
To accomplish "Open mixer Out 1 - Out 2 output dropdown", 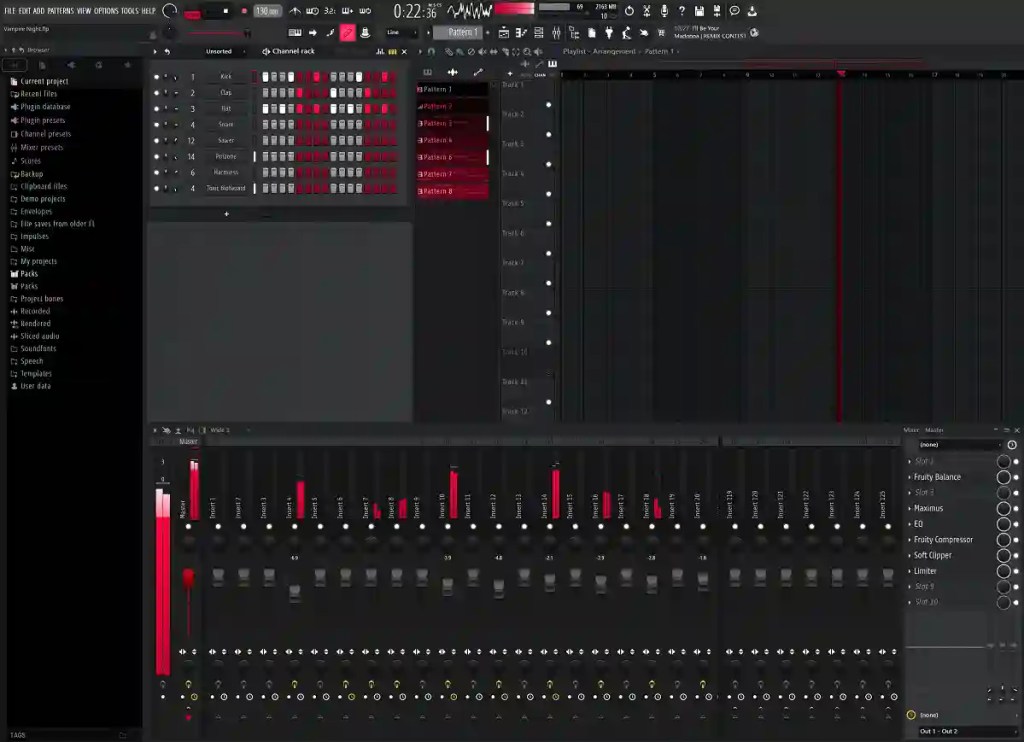I will [967, 731].
